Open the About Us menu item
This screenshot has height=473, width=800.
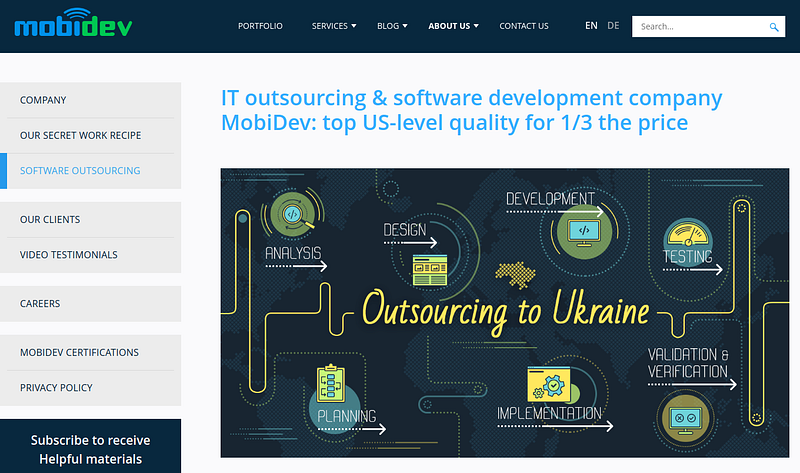[449, 26]
